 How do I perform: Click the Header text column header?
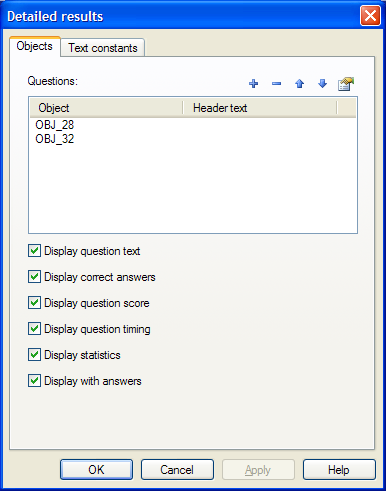pos(260,108)
